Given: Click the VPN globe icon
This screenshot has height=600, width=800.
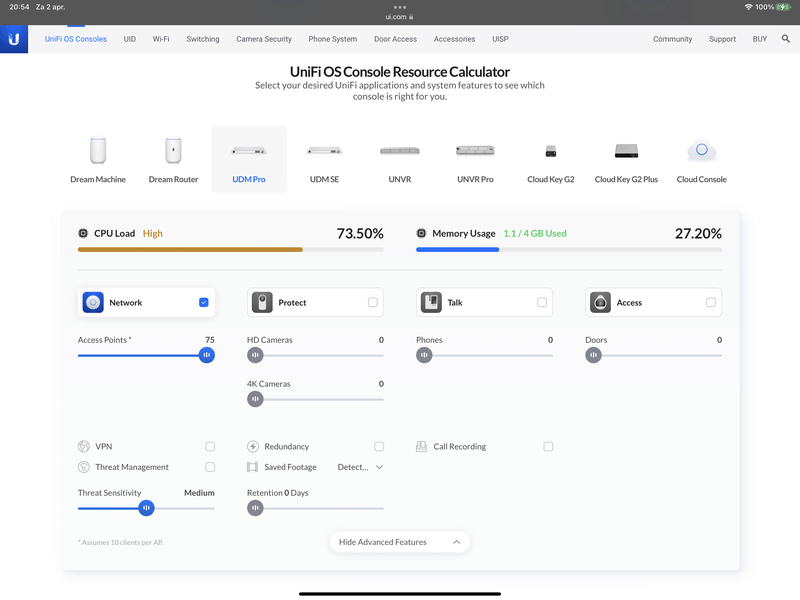Looking at the screenshot, I should click(84, 446).
